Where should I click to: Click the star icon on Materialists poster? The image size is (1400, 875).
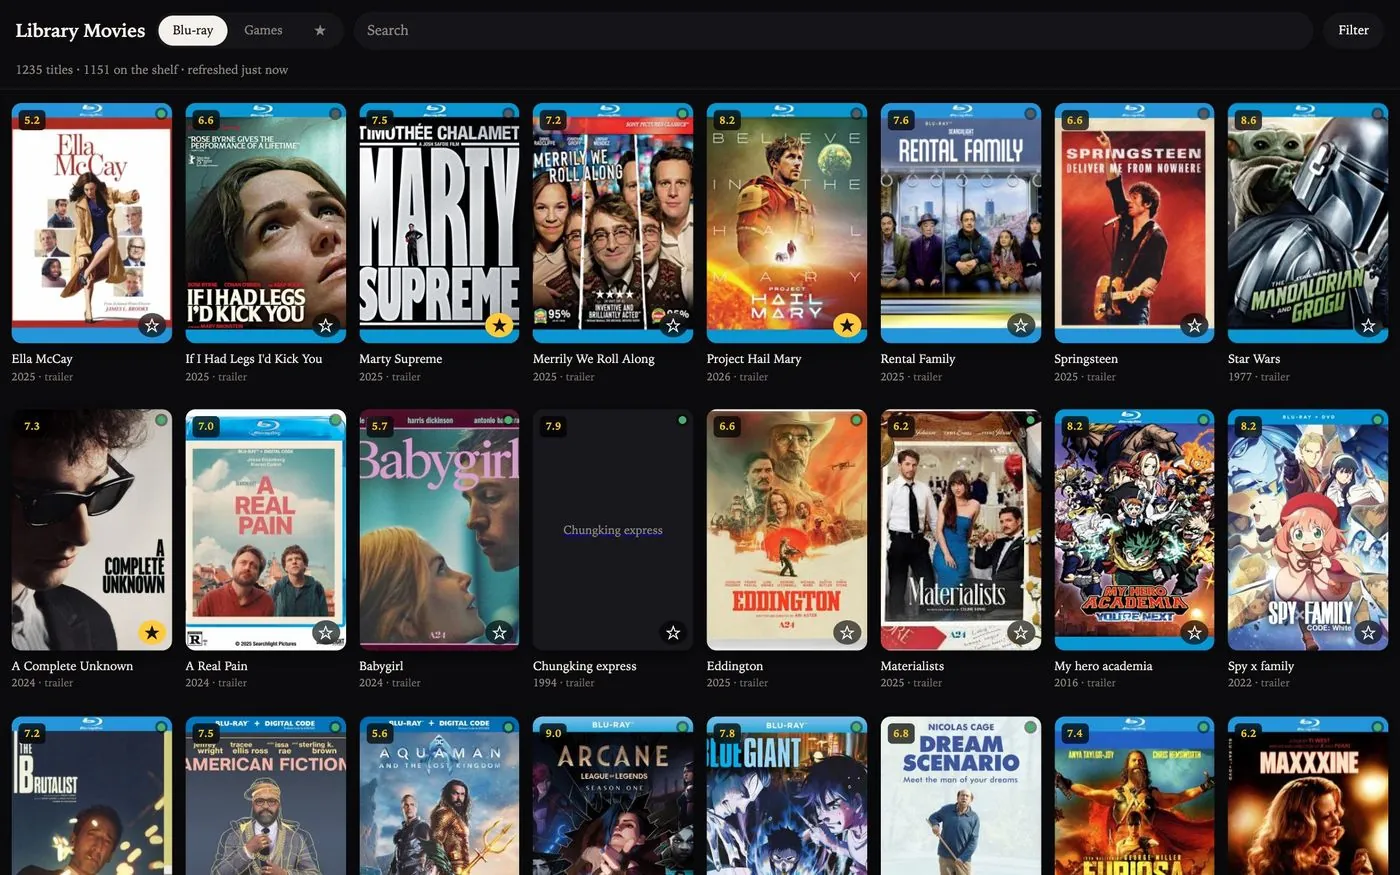pyautogui.click(x=1021, y=632)
